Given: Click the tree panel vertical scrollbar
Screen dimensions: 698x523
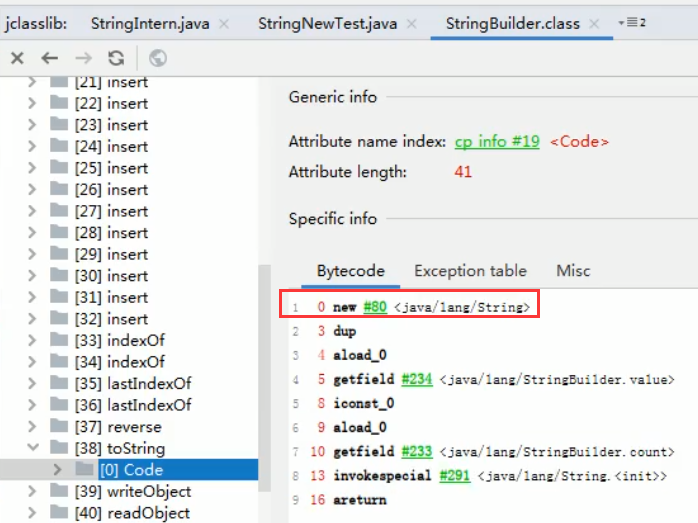Looking at the screenshot, I should [264, 377].
